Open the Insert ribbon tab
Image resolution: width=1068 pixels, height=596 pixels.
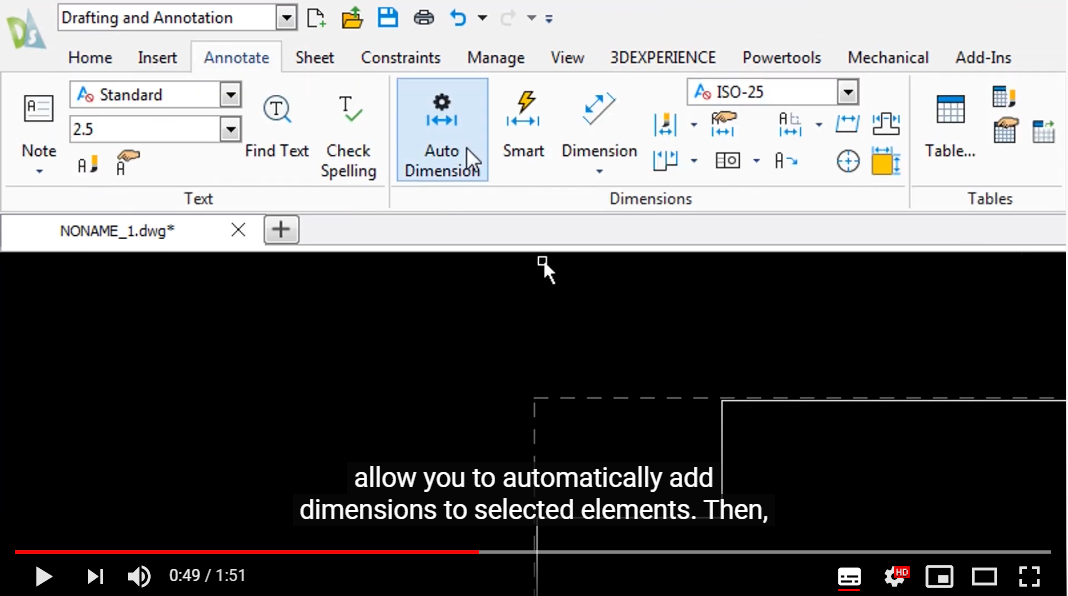pyautogui.click(x=157, y=58)
